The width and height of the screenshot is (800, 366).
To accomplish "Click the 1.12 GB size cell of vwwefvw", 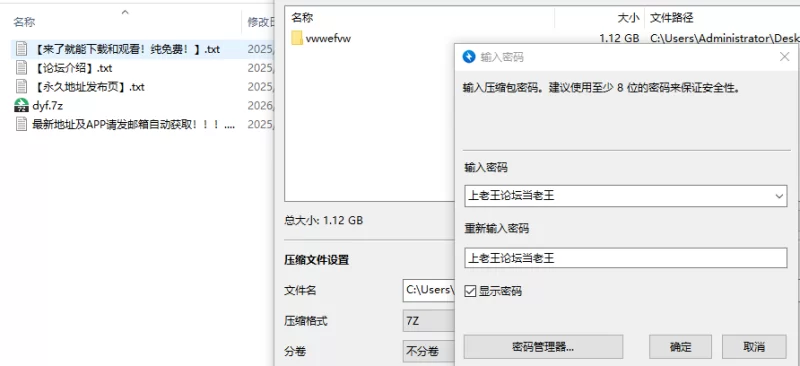I will [x=619, y=38].
